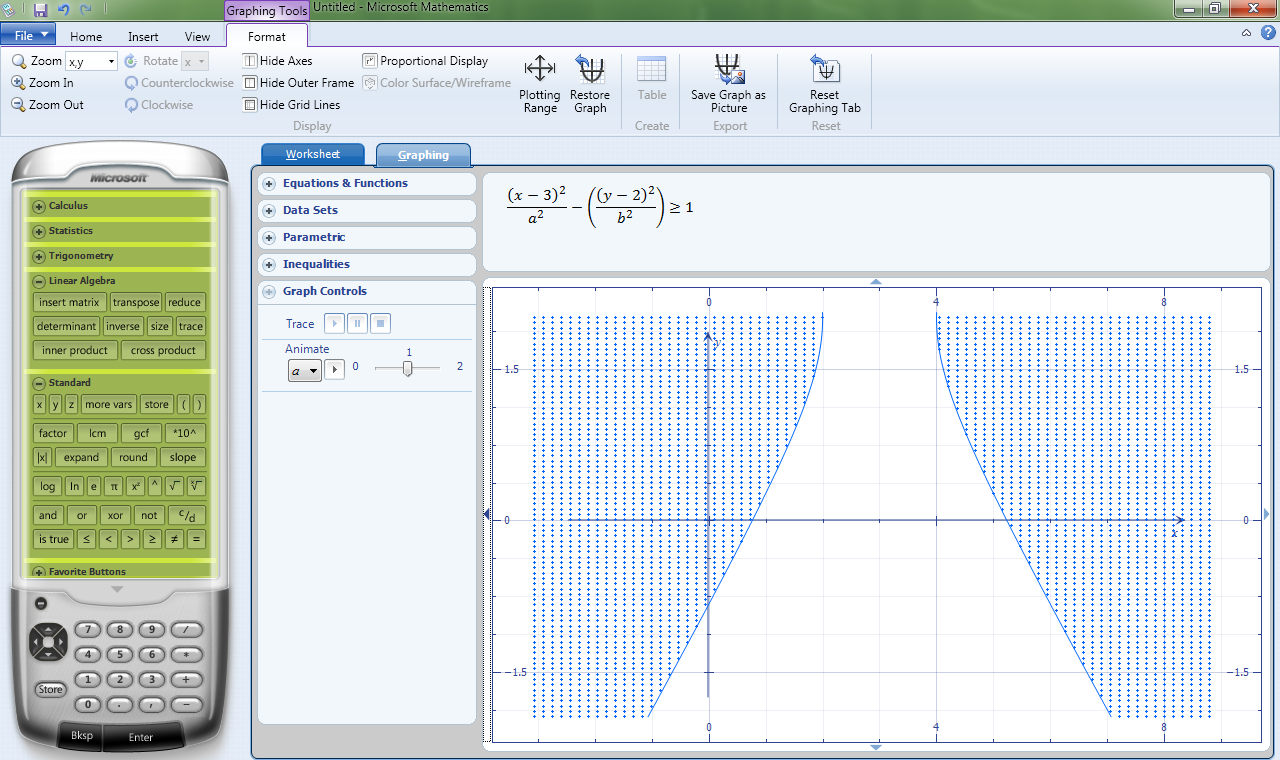Click Save Graph as Picture icon
Screen dimensions: 1280x760
(729, 70)
